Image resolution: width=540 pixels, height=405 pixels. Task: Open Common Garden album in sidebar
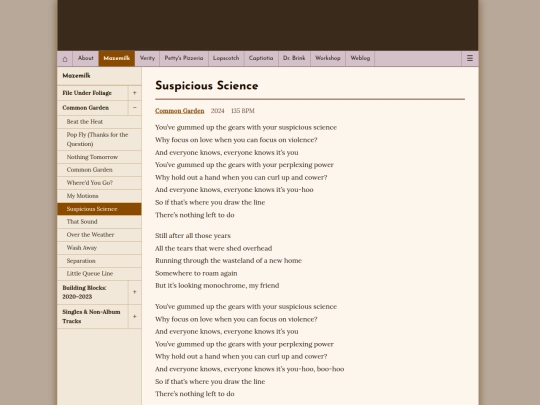[93, 108]
